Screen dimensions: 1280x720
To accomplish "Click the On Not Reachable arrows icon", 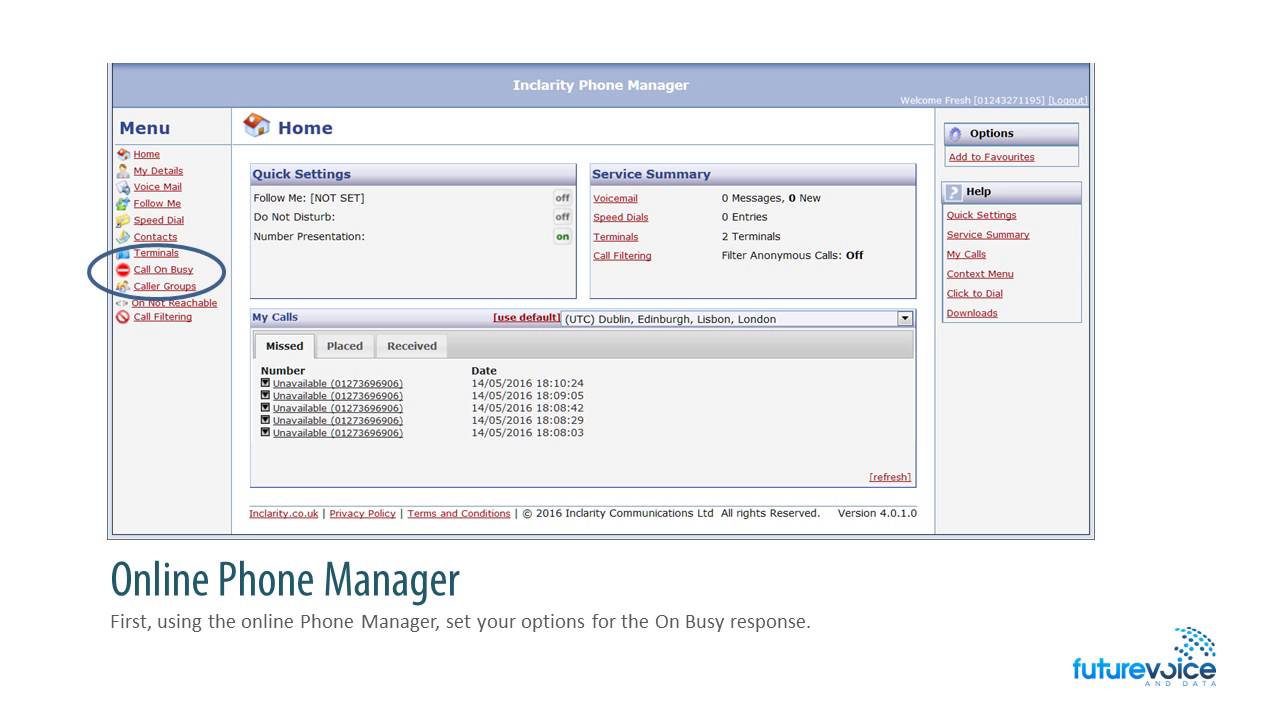I will 122,303.
